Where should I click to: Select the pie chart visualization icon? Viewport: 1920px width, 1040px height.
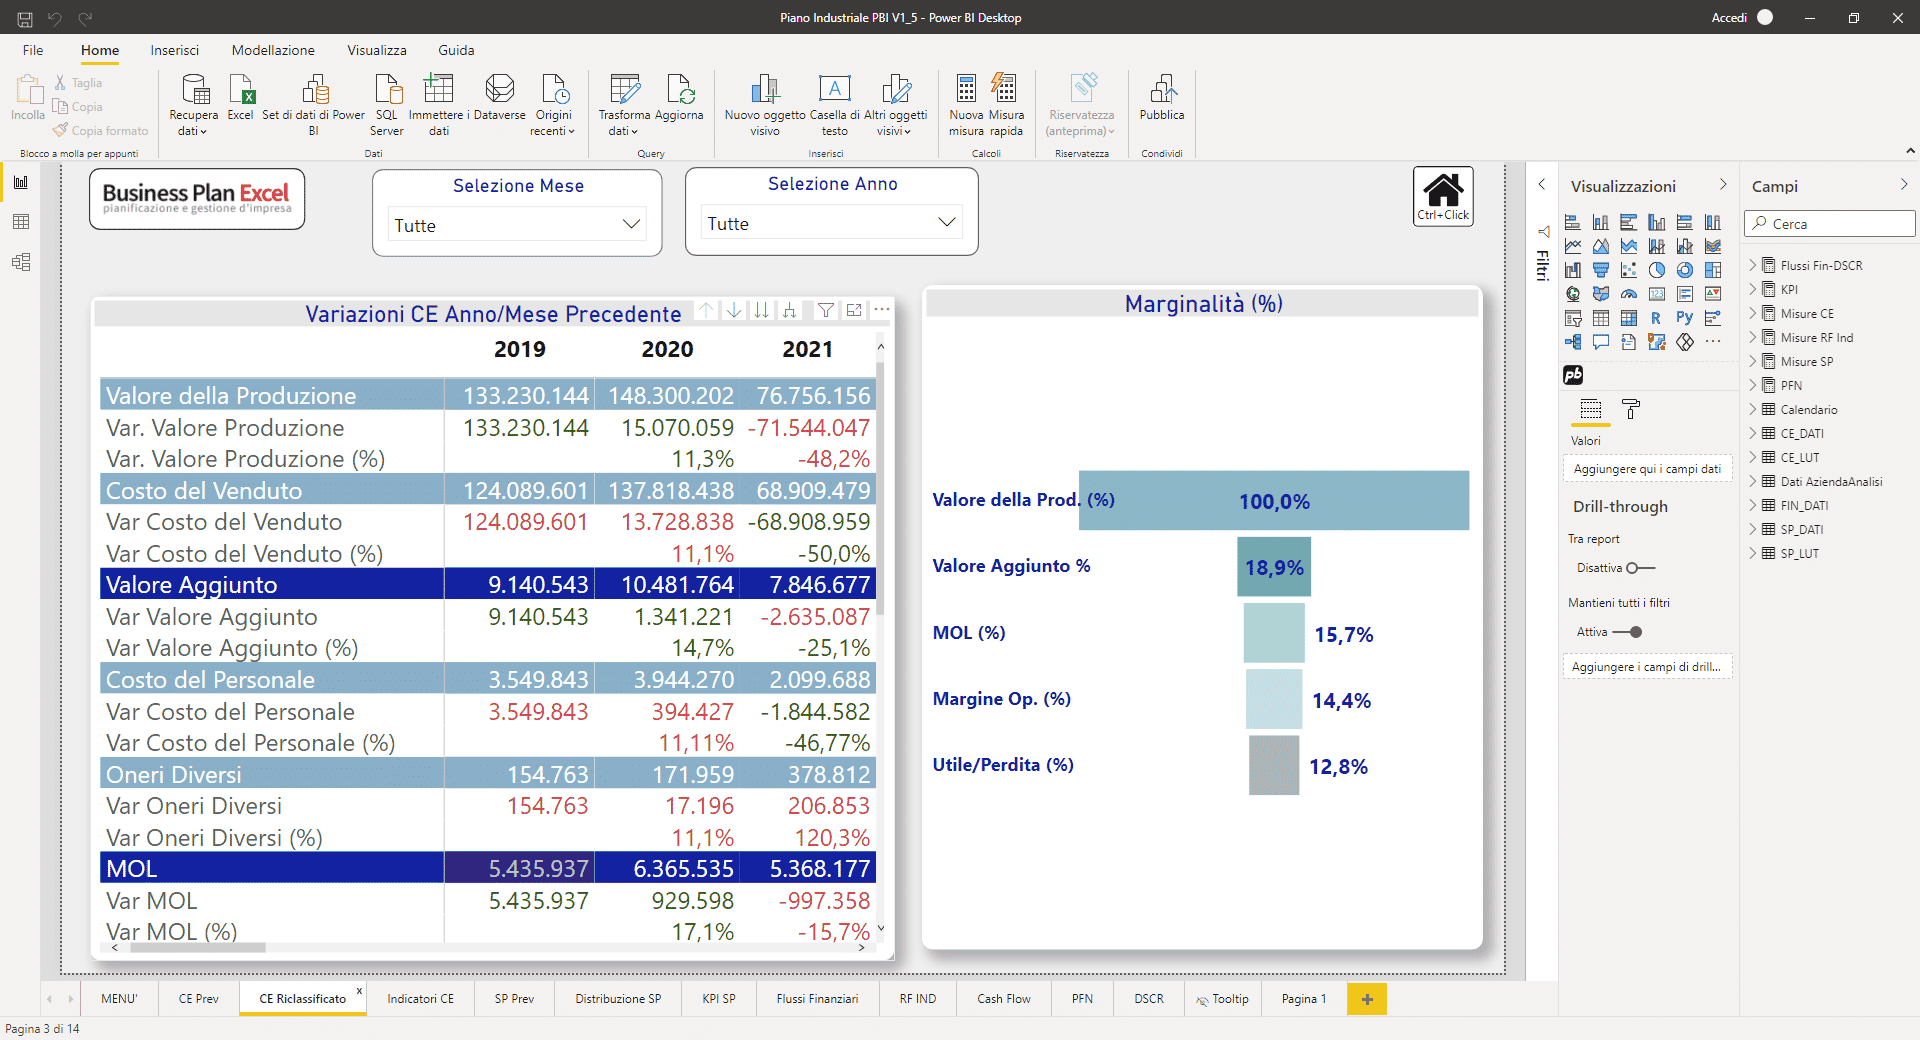pos(1657,270)
